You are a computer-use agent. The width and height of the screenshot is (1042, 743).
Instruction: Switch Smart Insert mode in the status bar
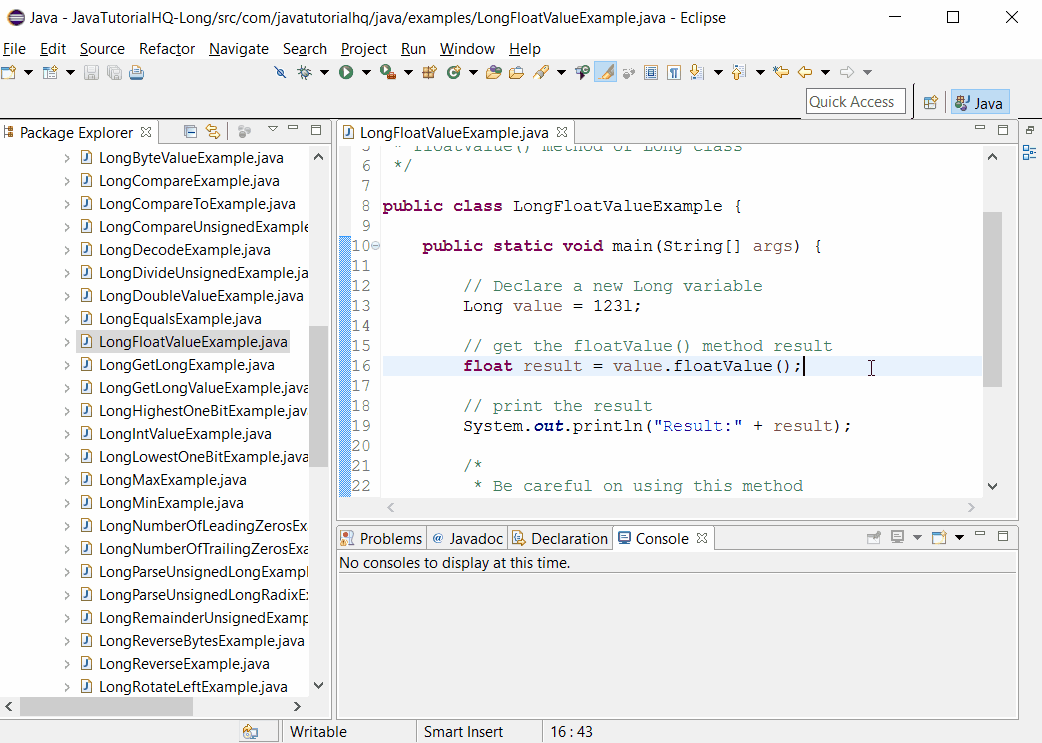[463, 731]
